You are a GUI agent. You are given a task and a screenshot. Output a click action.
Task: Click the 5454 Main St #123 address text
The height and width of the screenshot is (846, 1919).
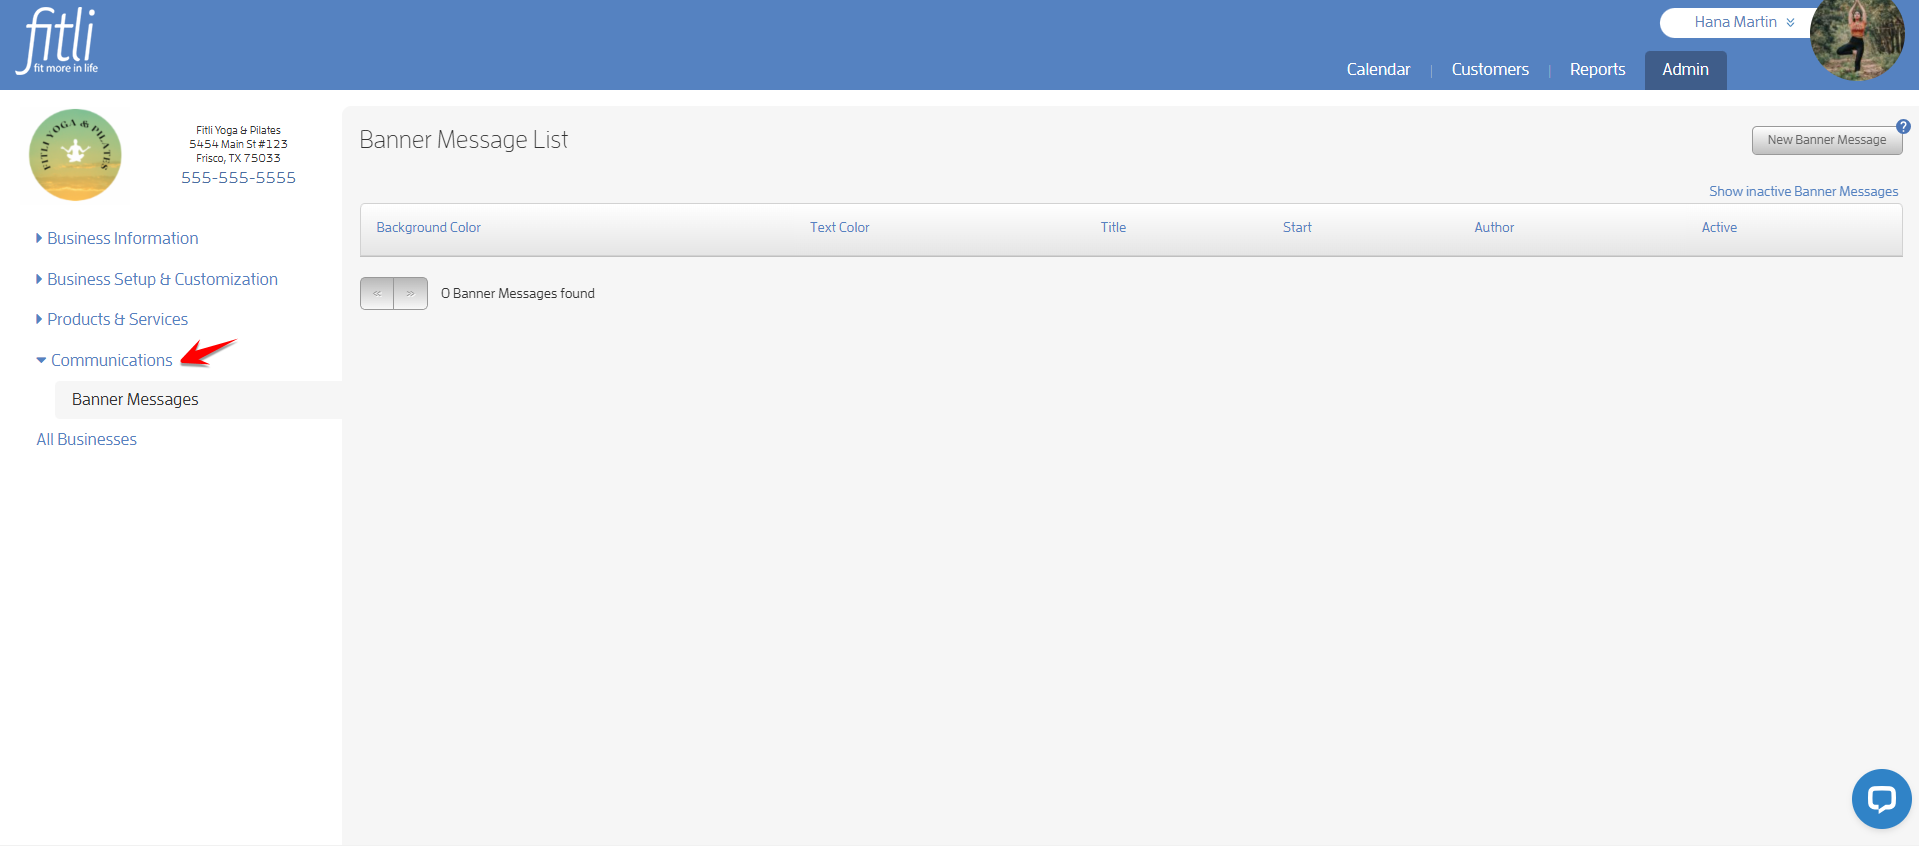tap(238, 144)
